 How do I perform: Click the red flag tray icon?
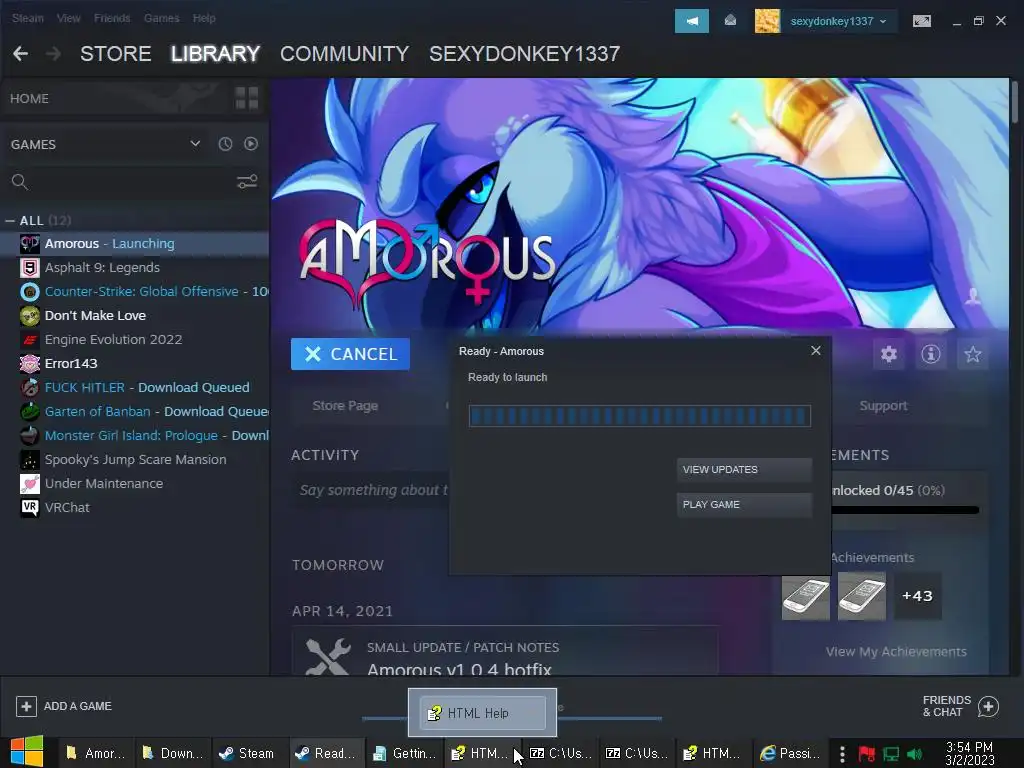click(x=867, y=754)
